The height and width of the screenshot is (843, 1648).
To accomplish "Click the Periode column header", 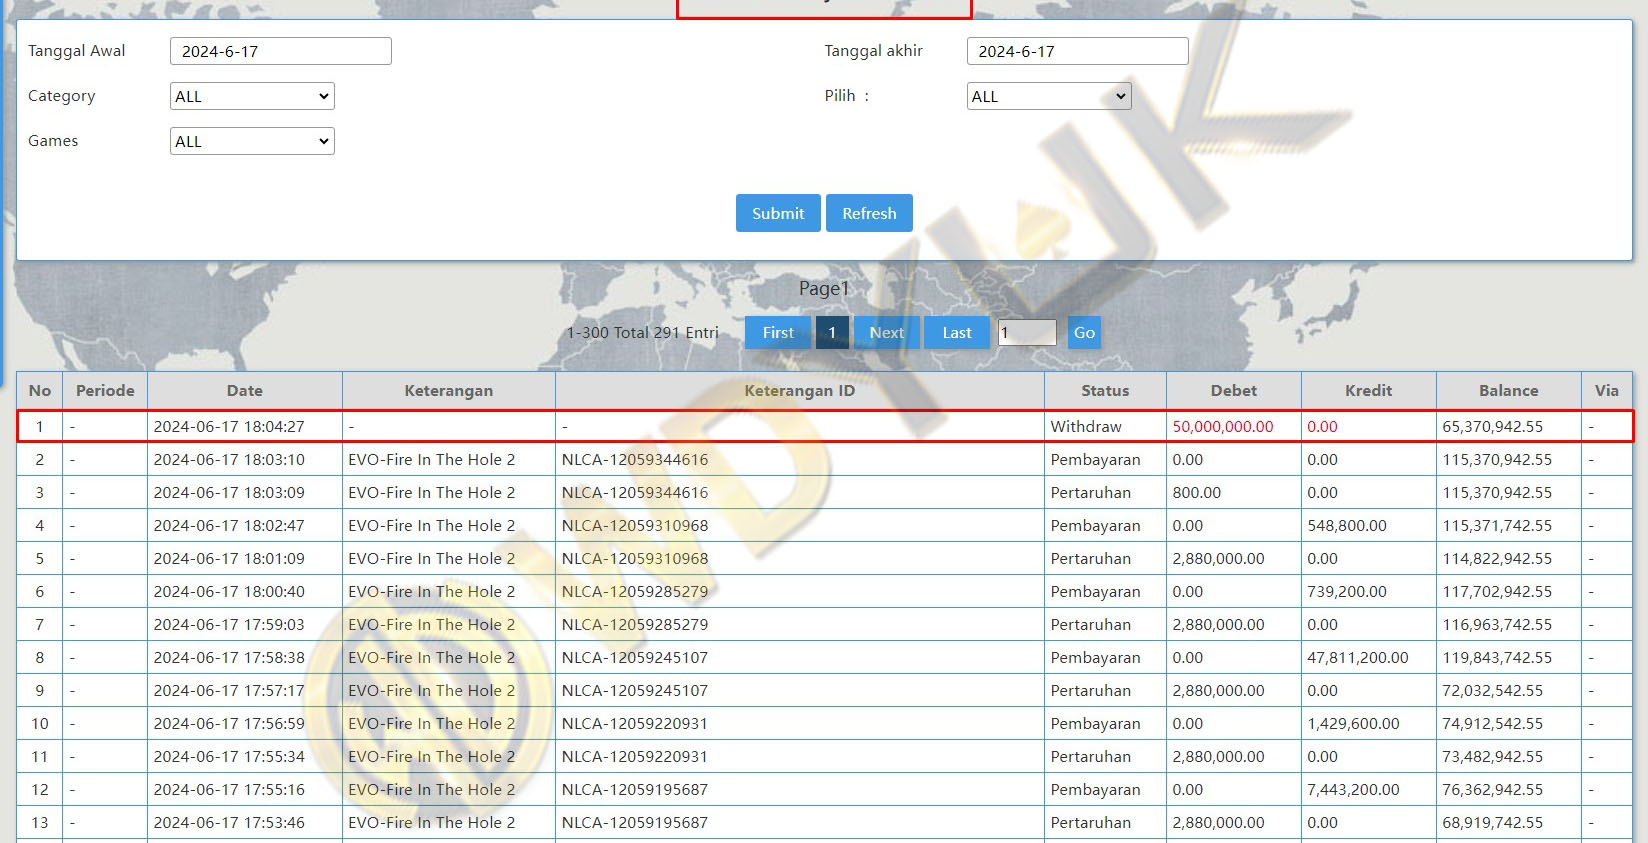I will tap(105, 391).
